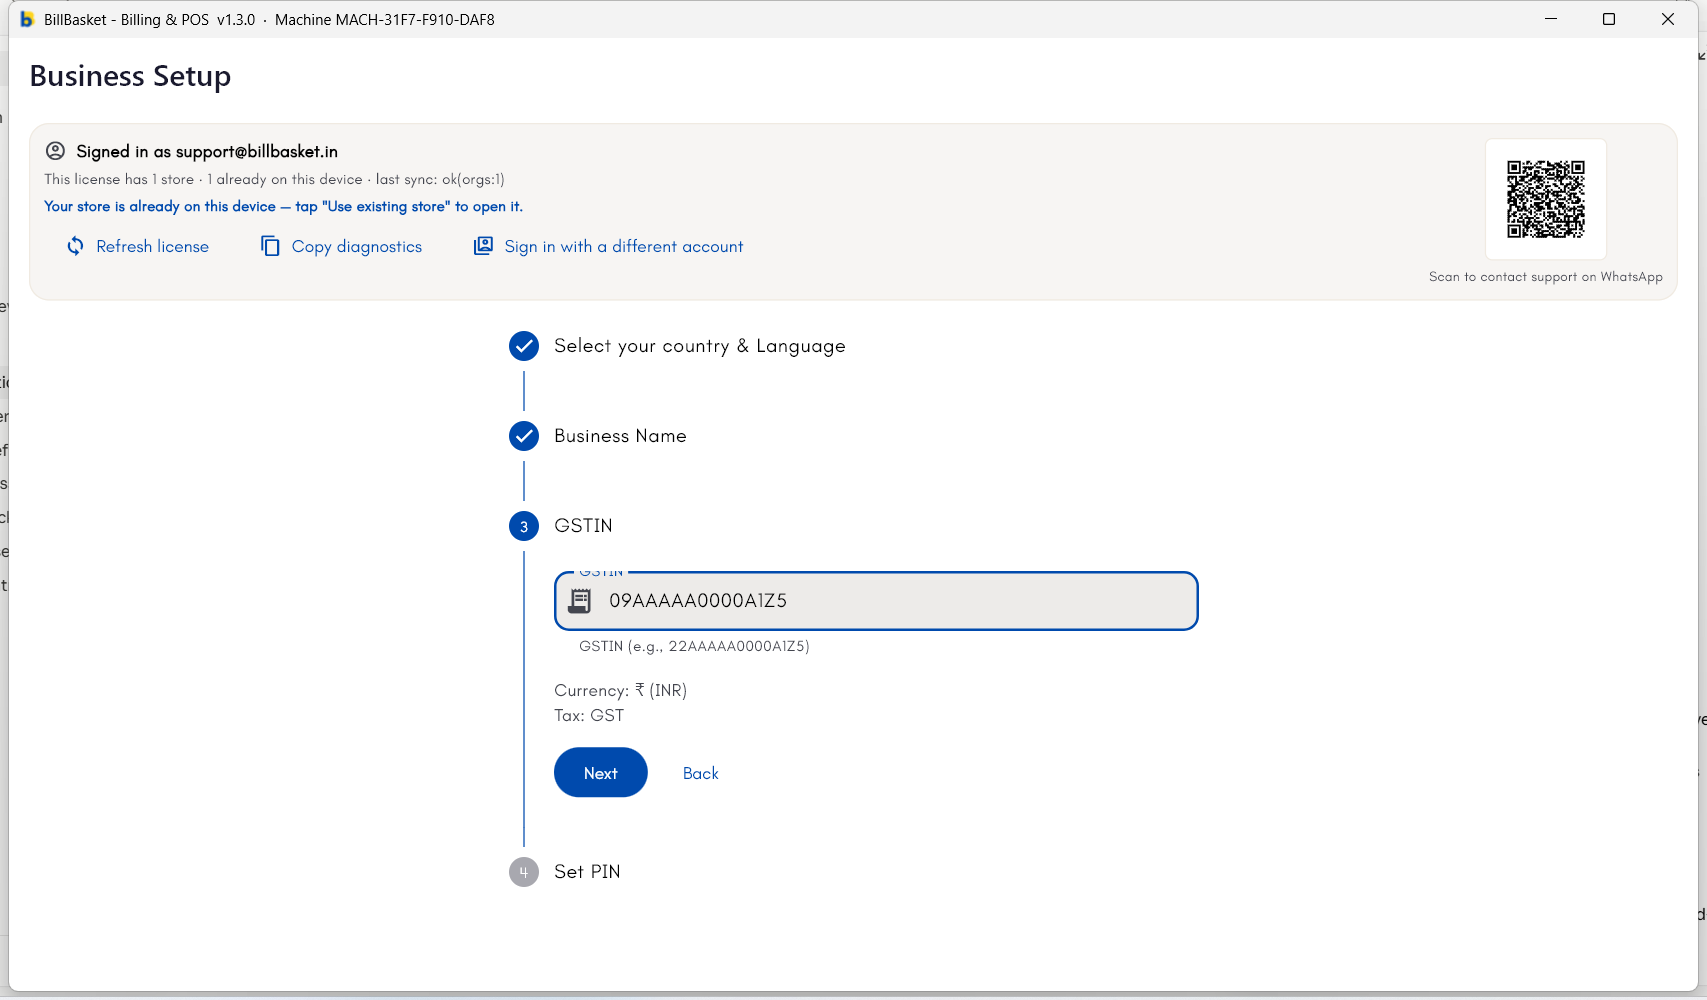The width and height of the screenshot is (1707, 1000).
Task: Go Back to previous step
Action: click(701, 773)
